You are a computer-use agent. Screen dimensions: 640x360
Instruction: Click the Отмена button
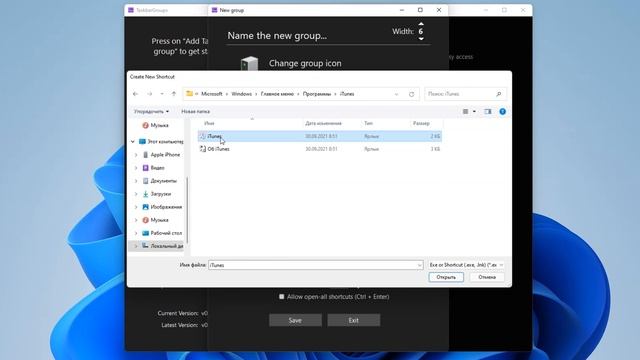487,277
